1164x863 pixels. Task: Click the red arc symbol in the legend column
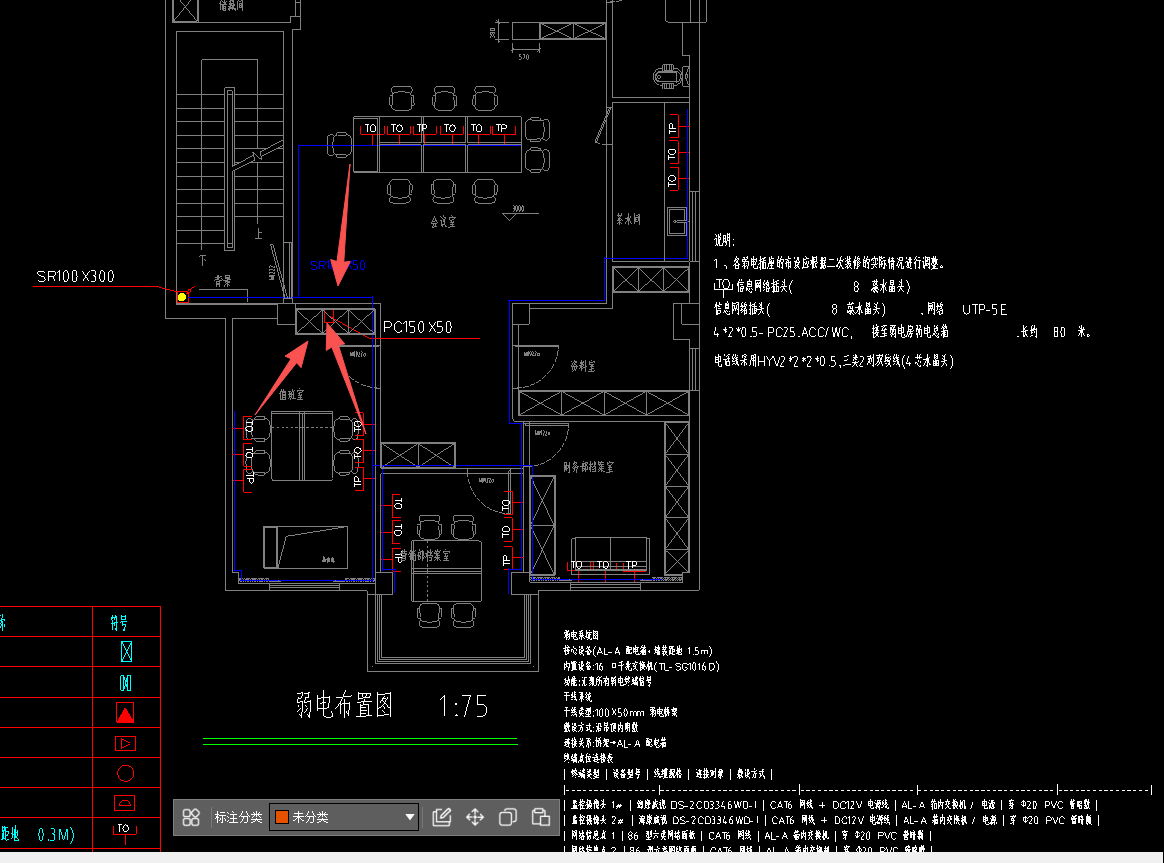(124, 801)
